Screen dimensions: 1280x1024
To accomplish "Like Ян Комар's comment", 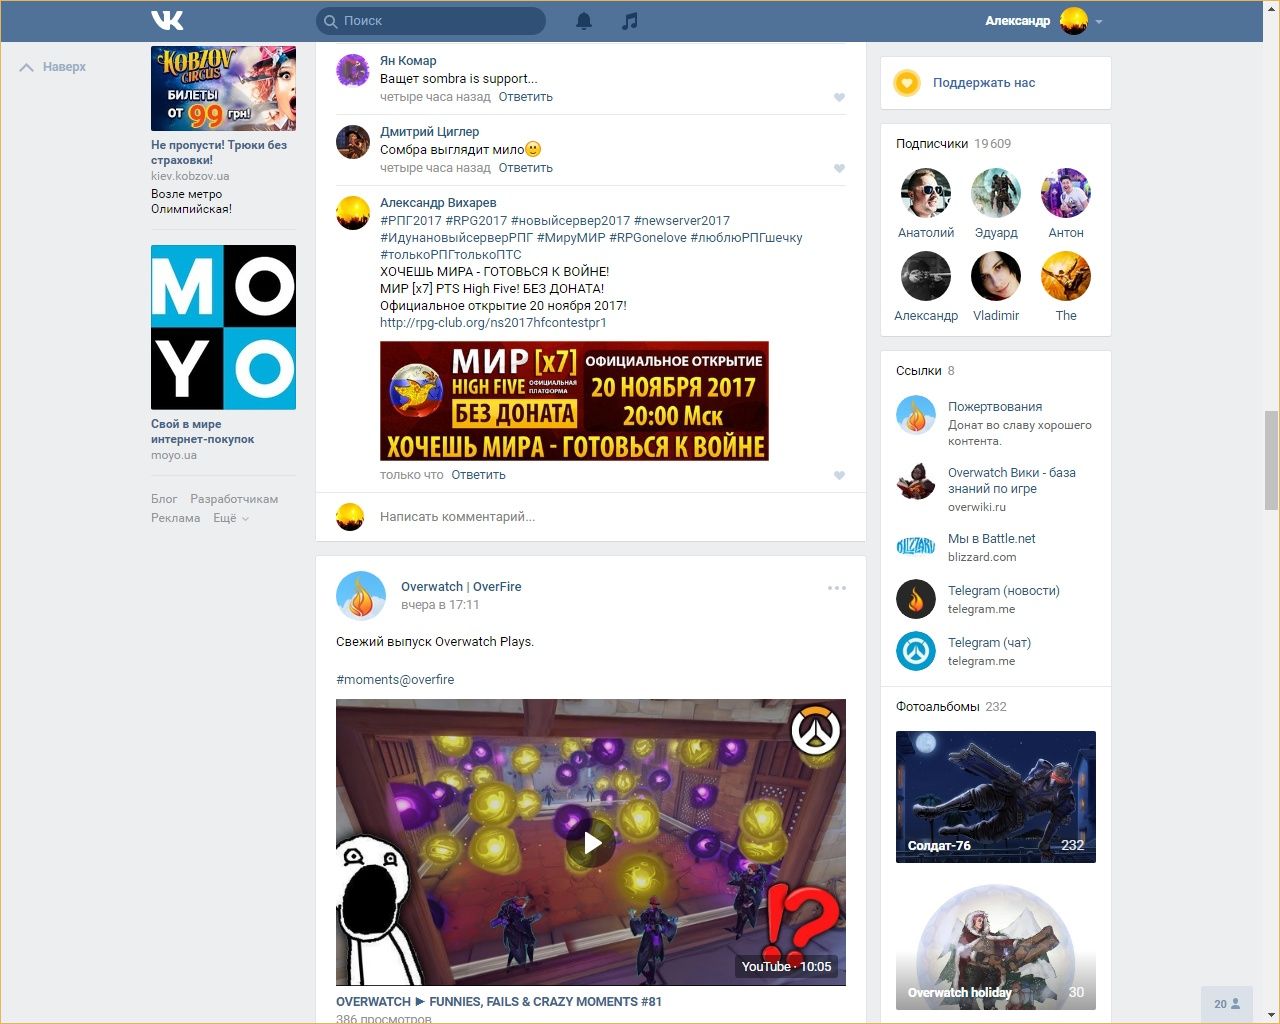I will (x=839, y=97).
